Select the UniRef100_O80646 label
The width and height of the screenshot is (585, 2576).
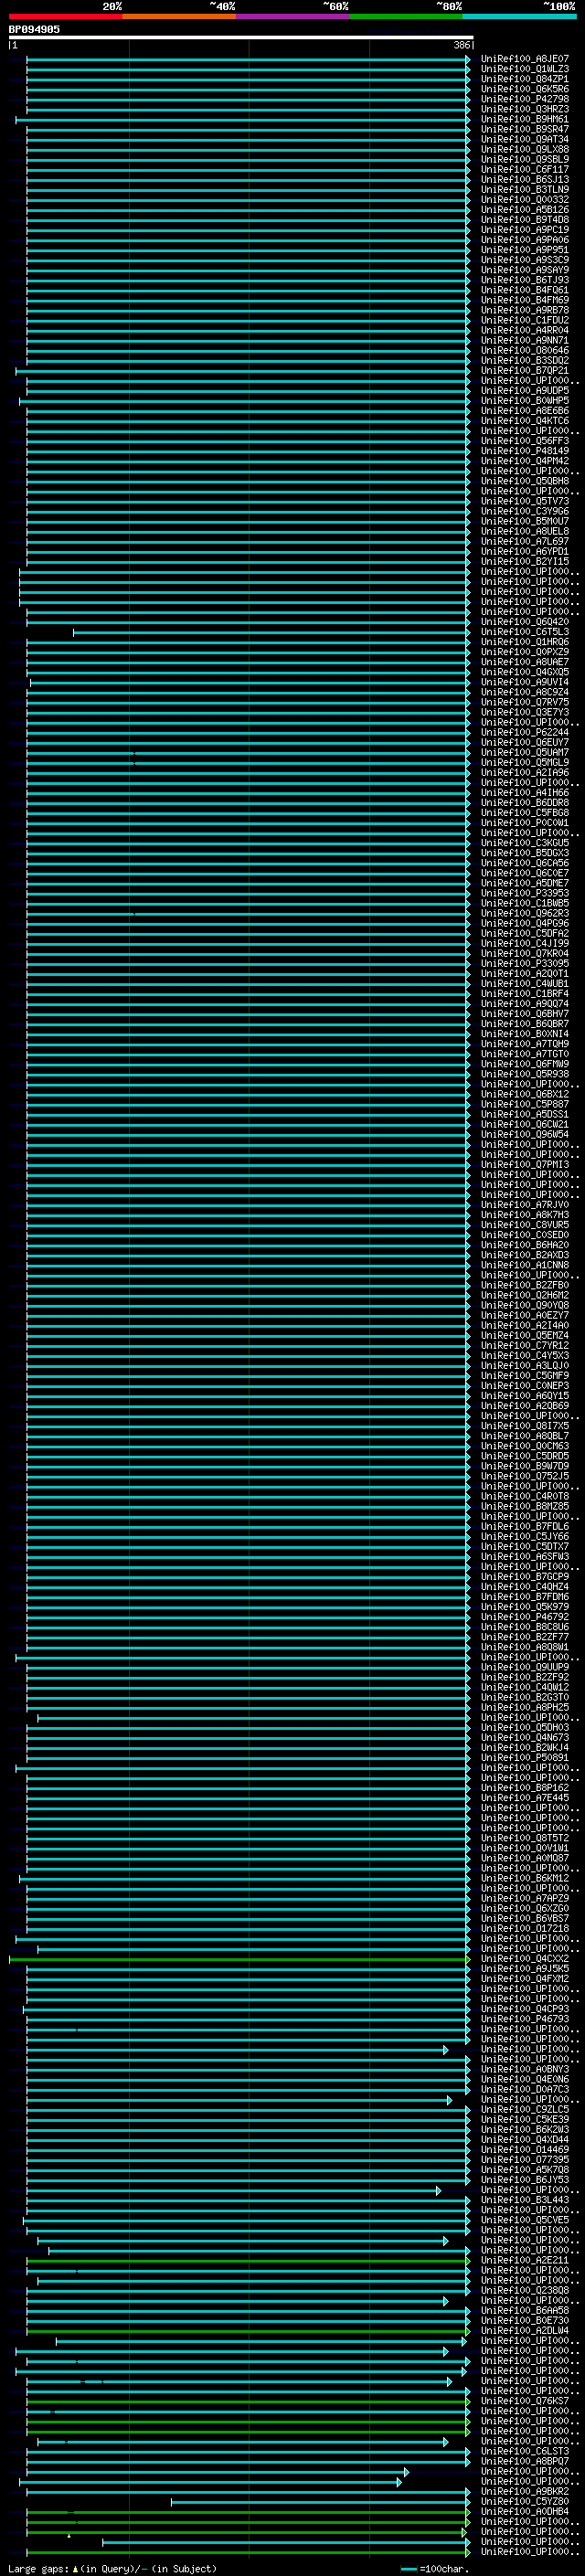pos(524,350)
